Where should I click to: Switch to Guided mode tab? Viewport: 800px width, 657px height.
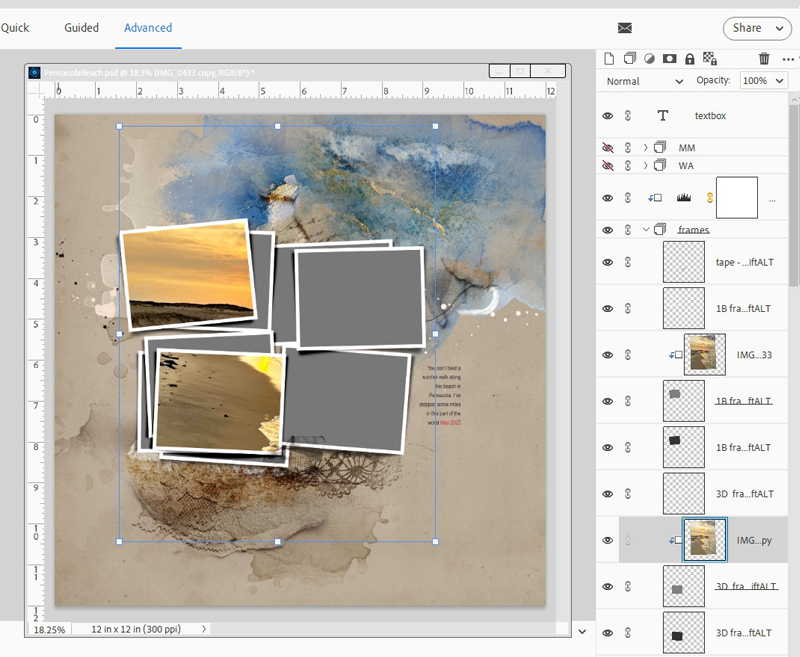click(x=82, y=28)
